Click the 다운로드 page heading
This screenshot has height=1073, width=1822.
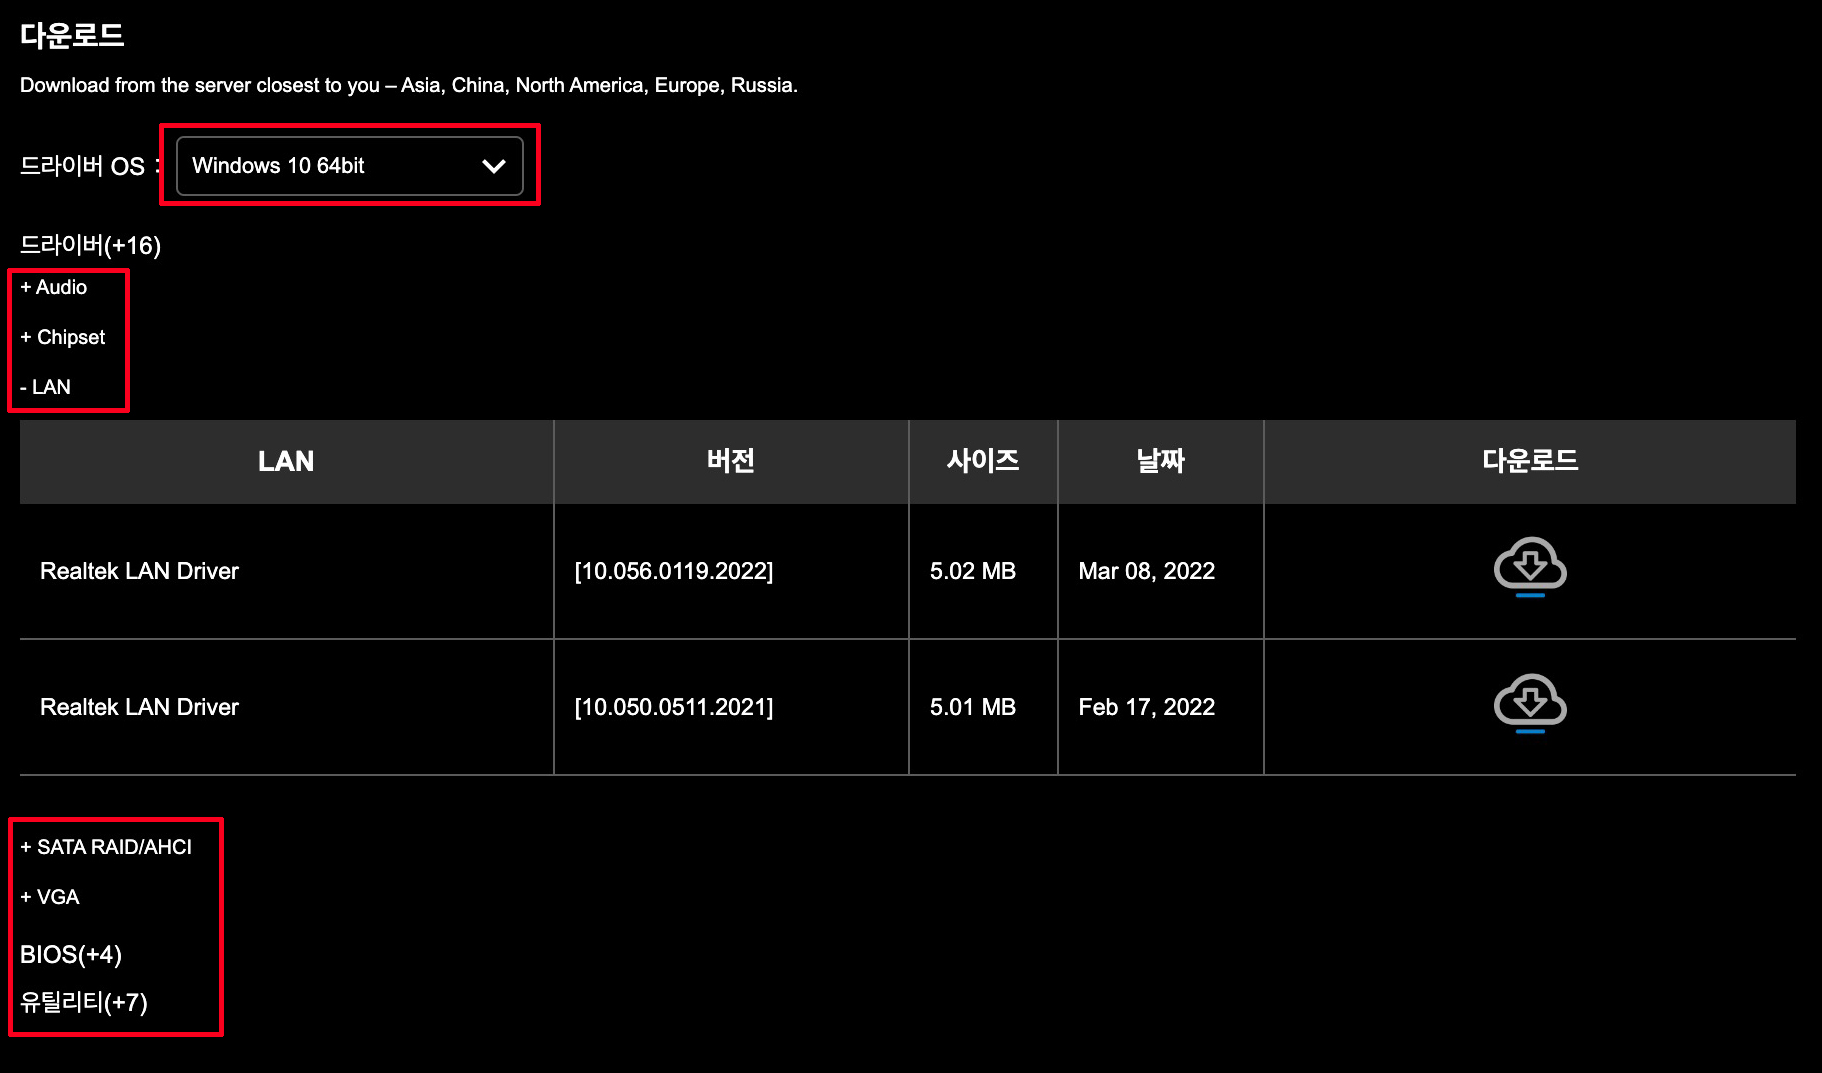[72, 35]
